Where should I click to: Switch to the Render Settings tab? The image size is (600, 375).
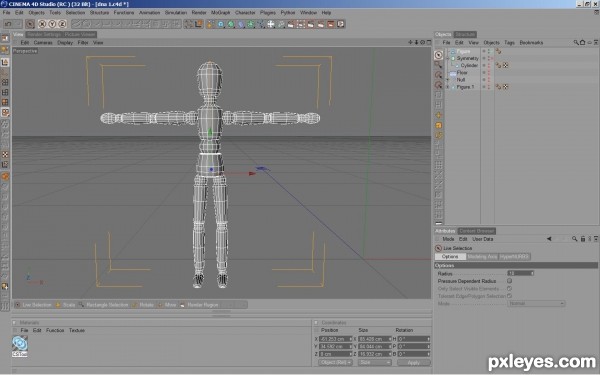tap(44, 34)
